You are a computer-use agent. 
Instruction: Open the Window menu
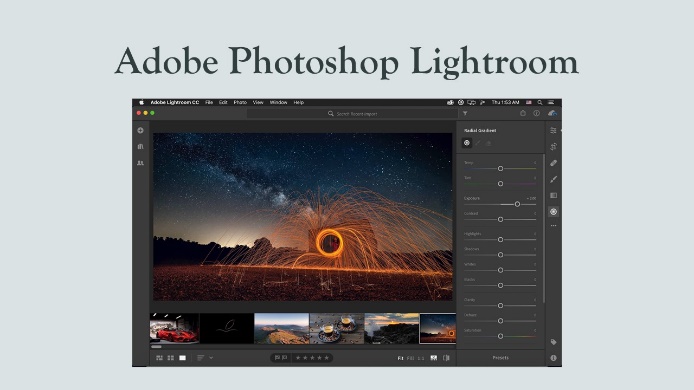pos(278,102)
